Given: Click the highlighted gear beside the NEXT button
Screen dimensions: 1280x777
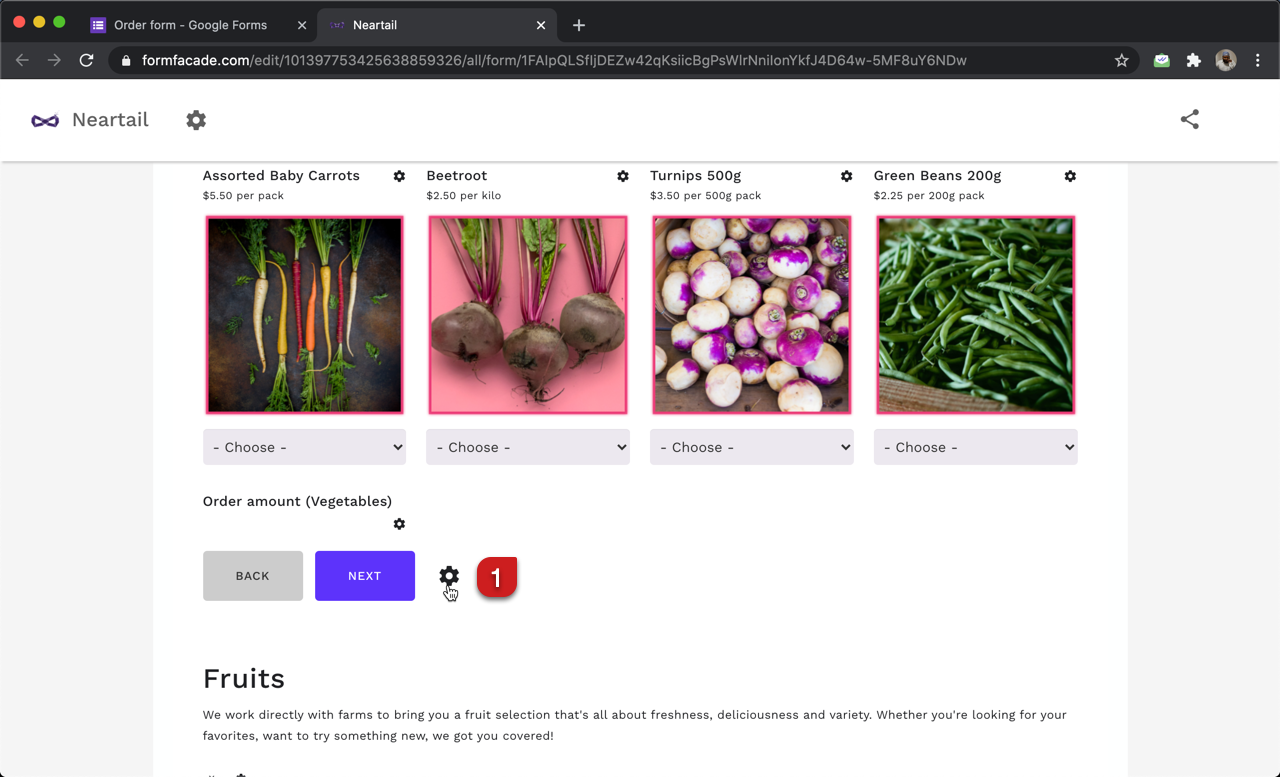Looking at the screenshot, I should pyautogui.click(x=448, y=576).
